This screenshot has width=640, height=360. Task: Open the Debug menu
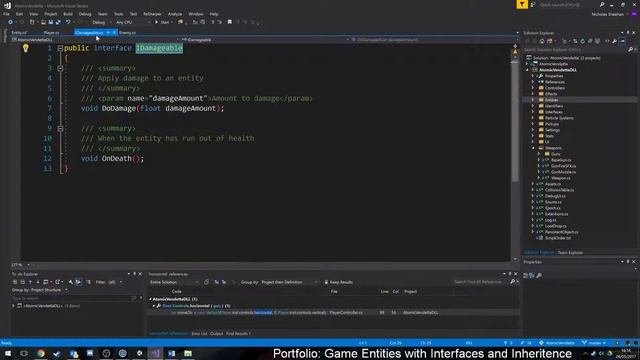pyautogui.click(x=85, y=14)
